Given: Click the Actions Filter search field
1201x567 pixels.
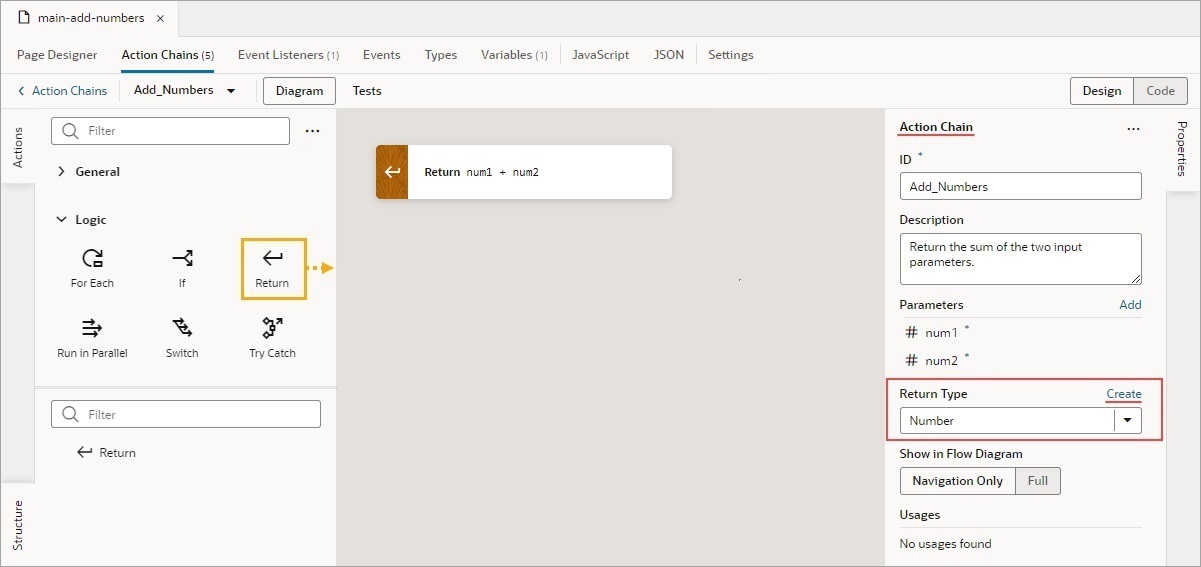Looking at the screenshot, I should (x=171, y=131).
